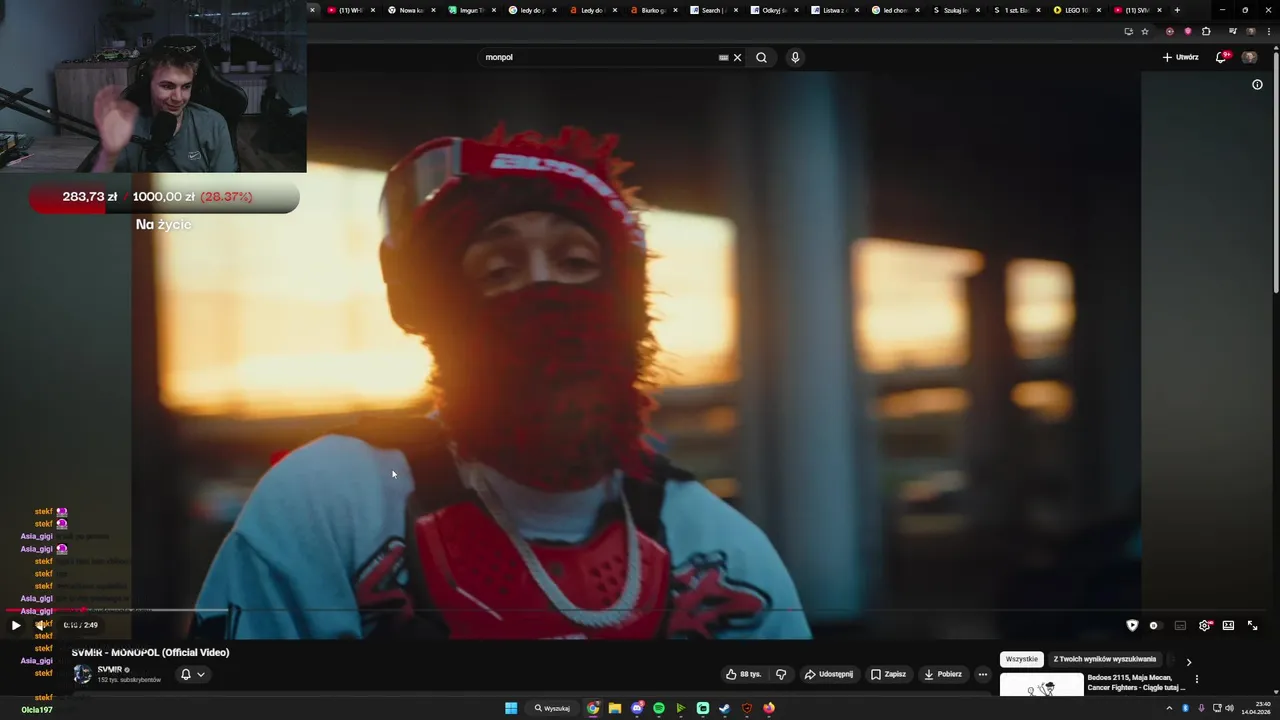The width and height of the screenshot is (1280, 720).
Task: Toggle subtitles/captions button
Action: click(x=1180, y=625)
